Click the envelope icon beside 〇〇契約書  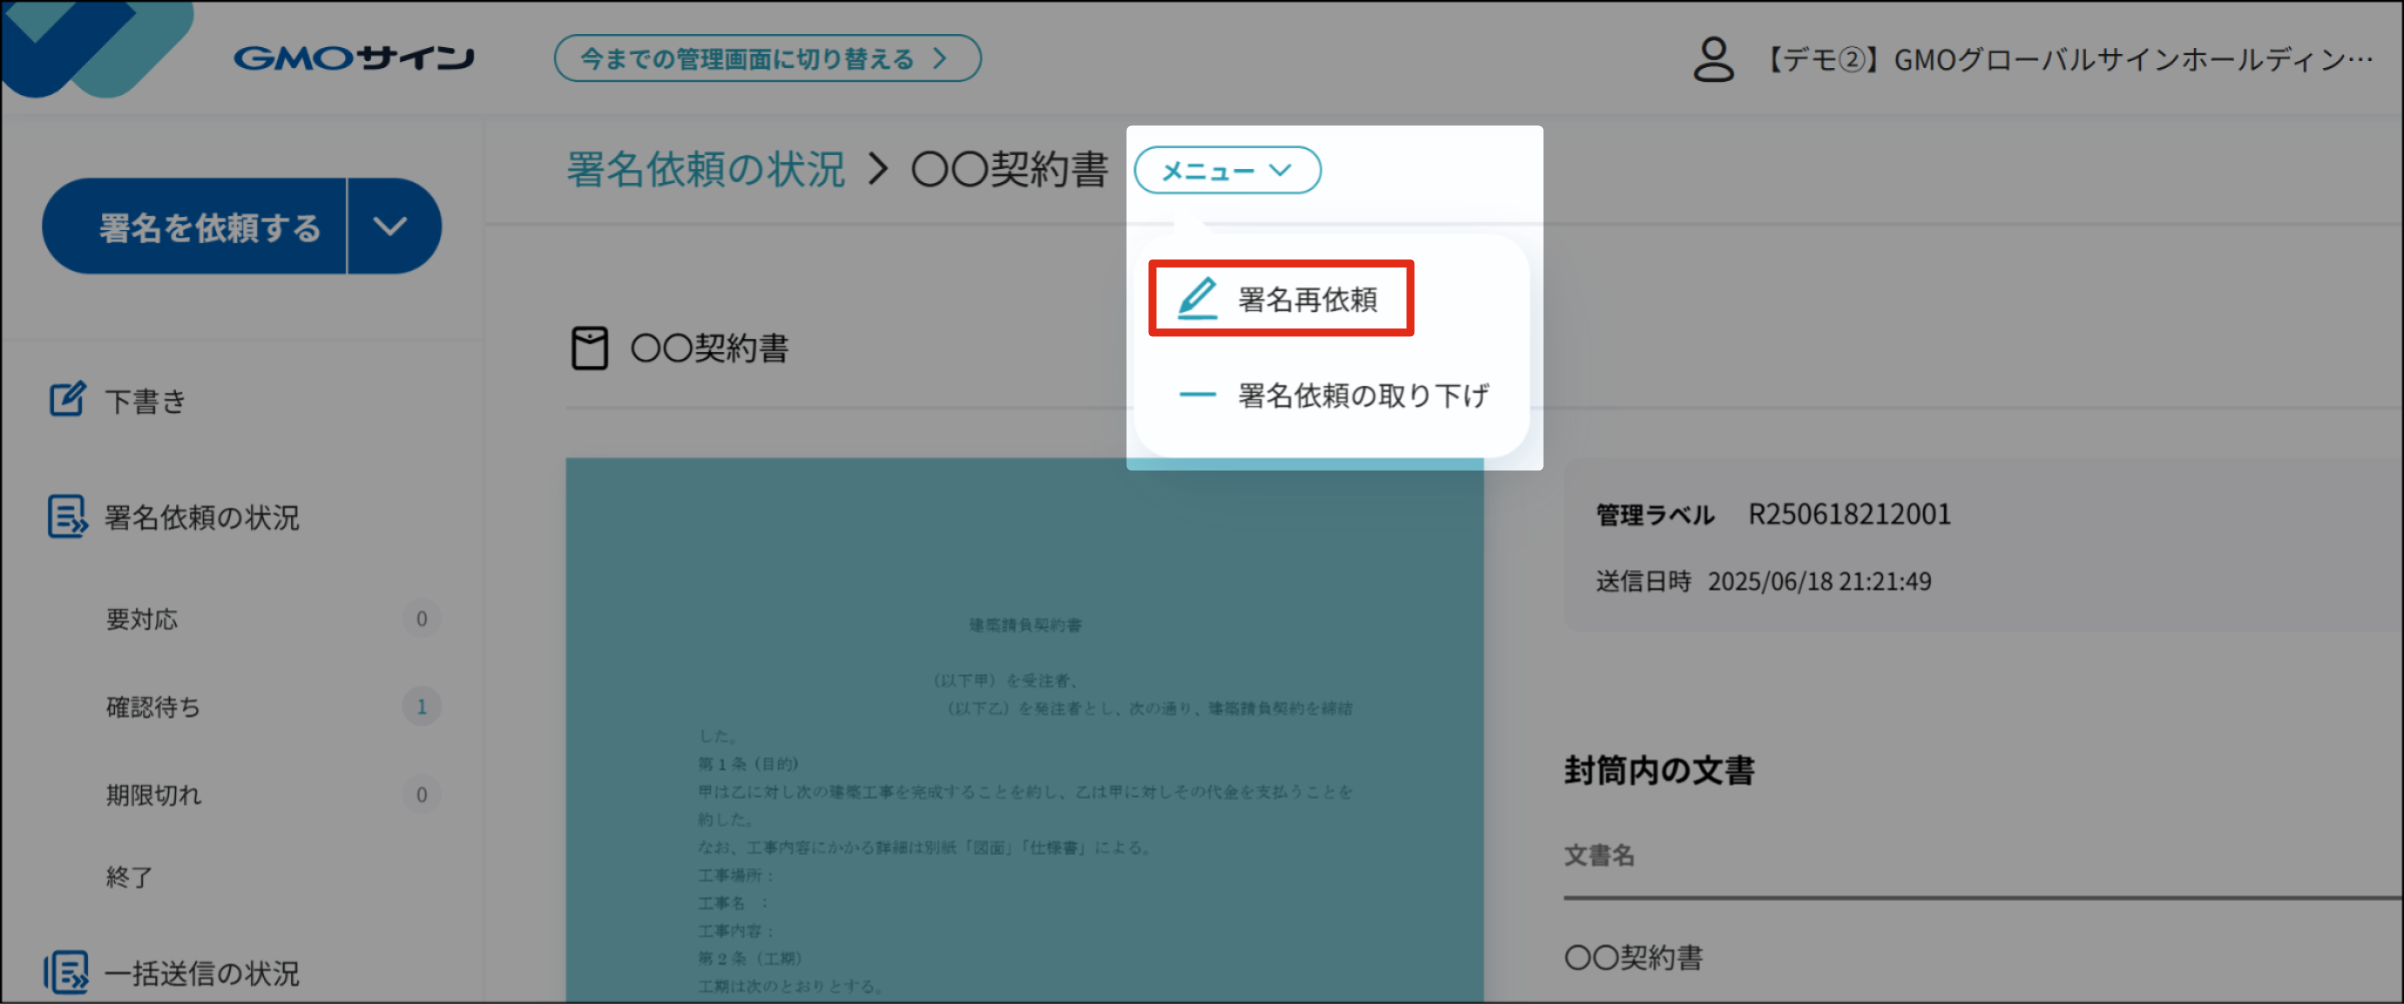[x=590, y=349]
